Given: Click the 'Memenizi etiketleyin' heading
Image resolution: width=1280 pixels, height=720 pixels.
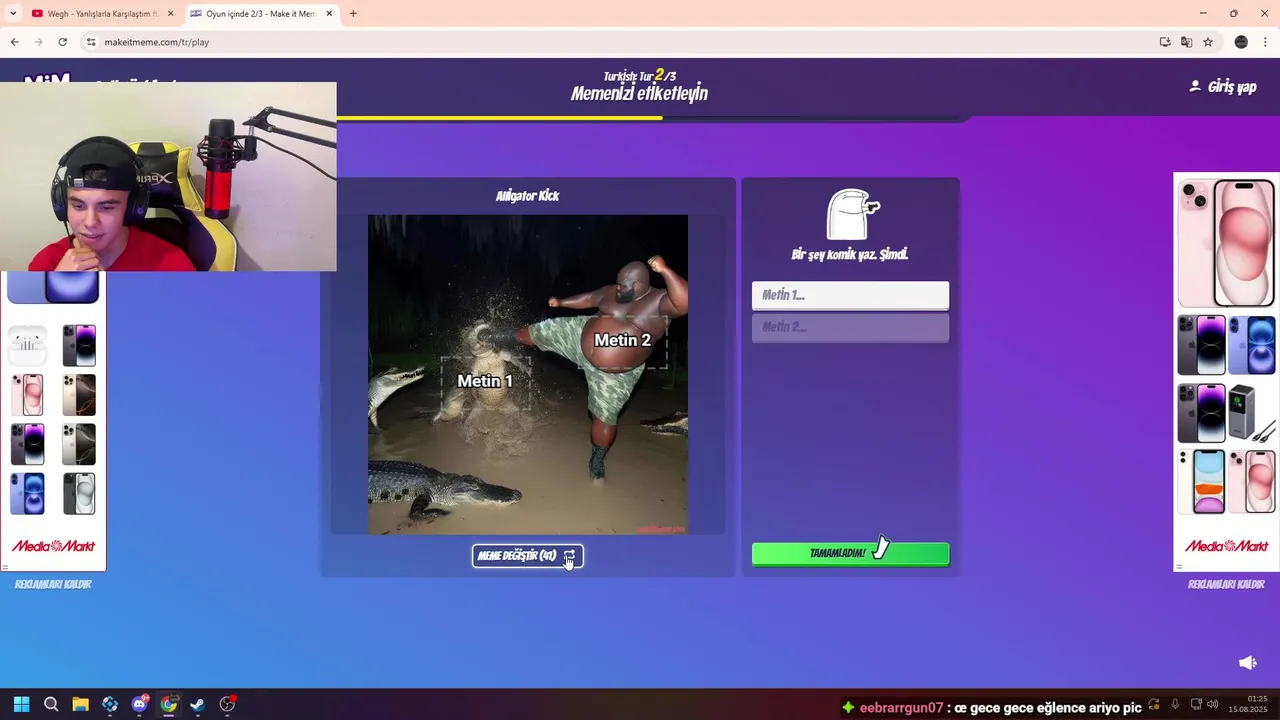Looking at the screenshot, I should [x=639, y=94].
